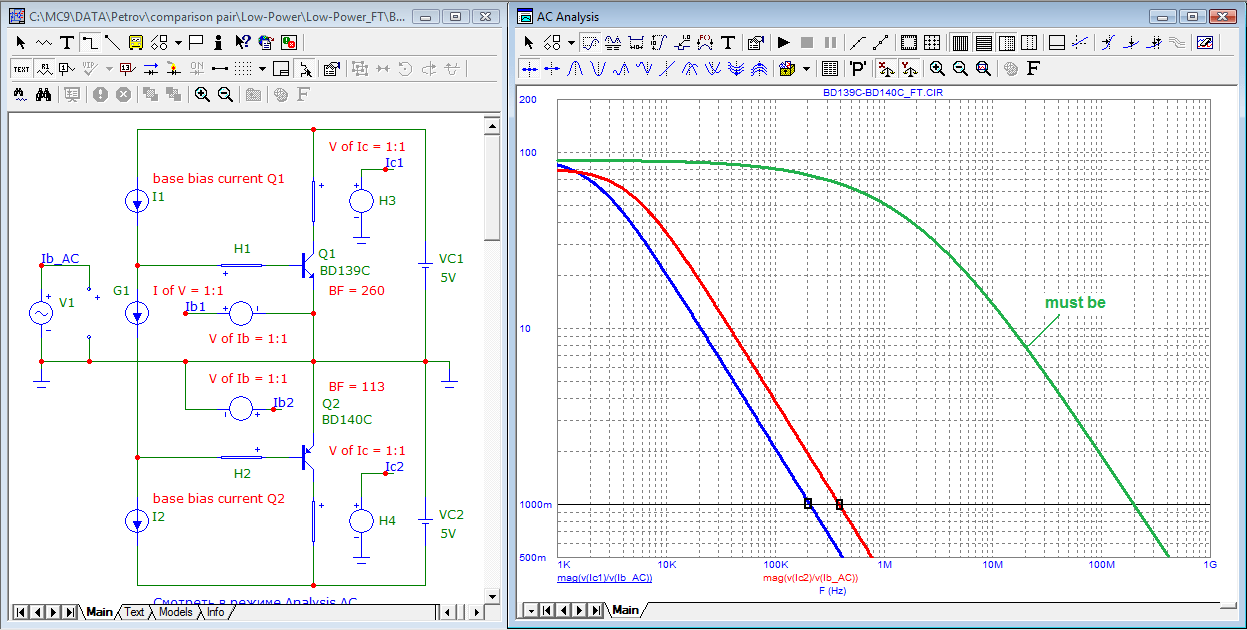Toggle the dotted grid display icon
Image resolution: width=1247 pixels, height=630 pixels.
click(x=243, y=68)
